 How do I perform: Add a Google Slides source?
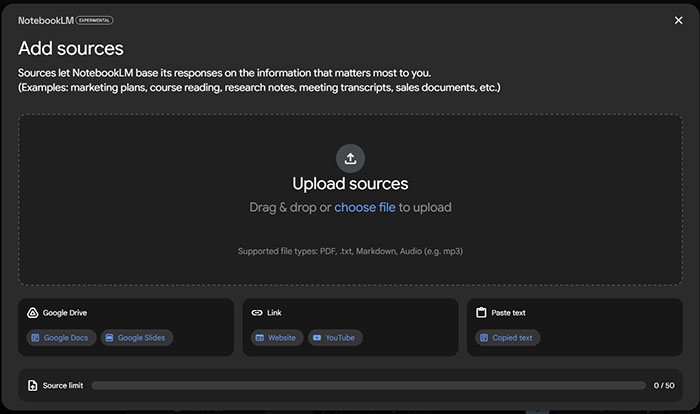137,338
